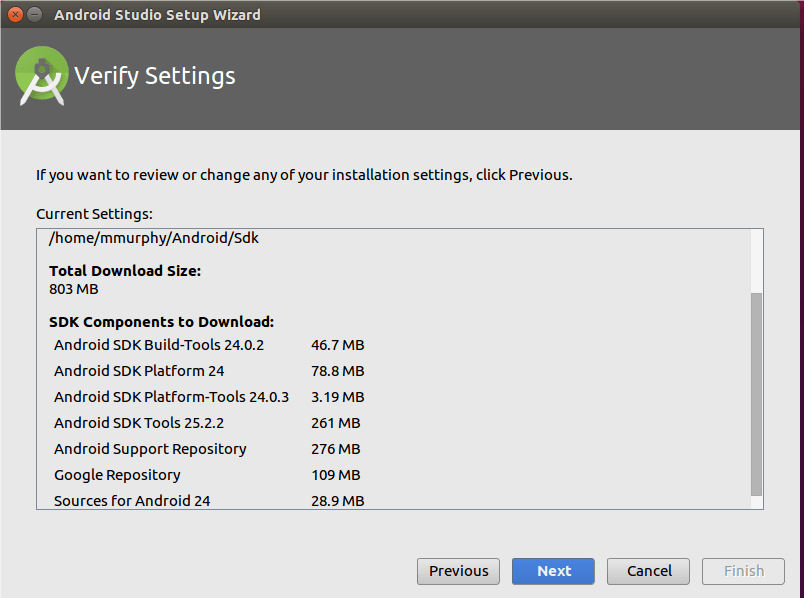804x598 pixels.
Task: Click Sources for Android 24 row
Action: 132,500
